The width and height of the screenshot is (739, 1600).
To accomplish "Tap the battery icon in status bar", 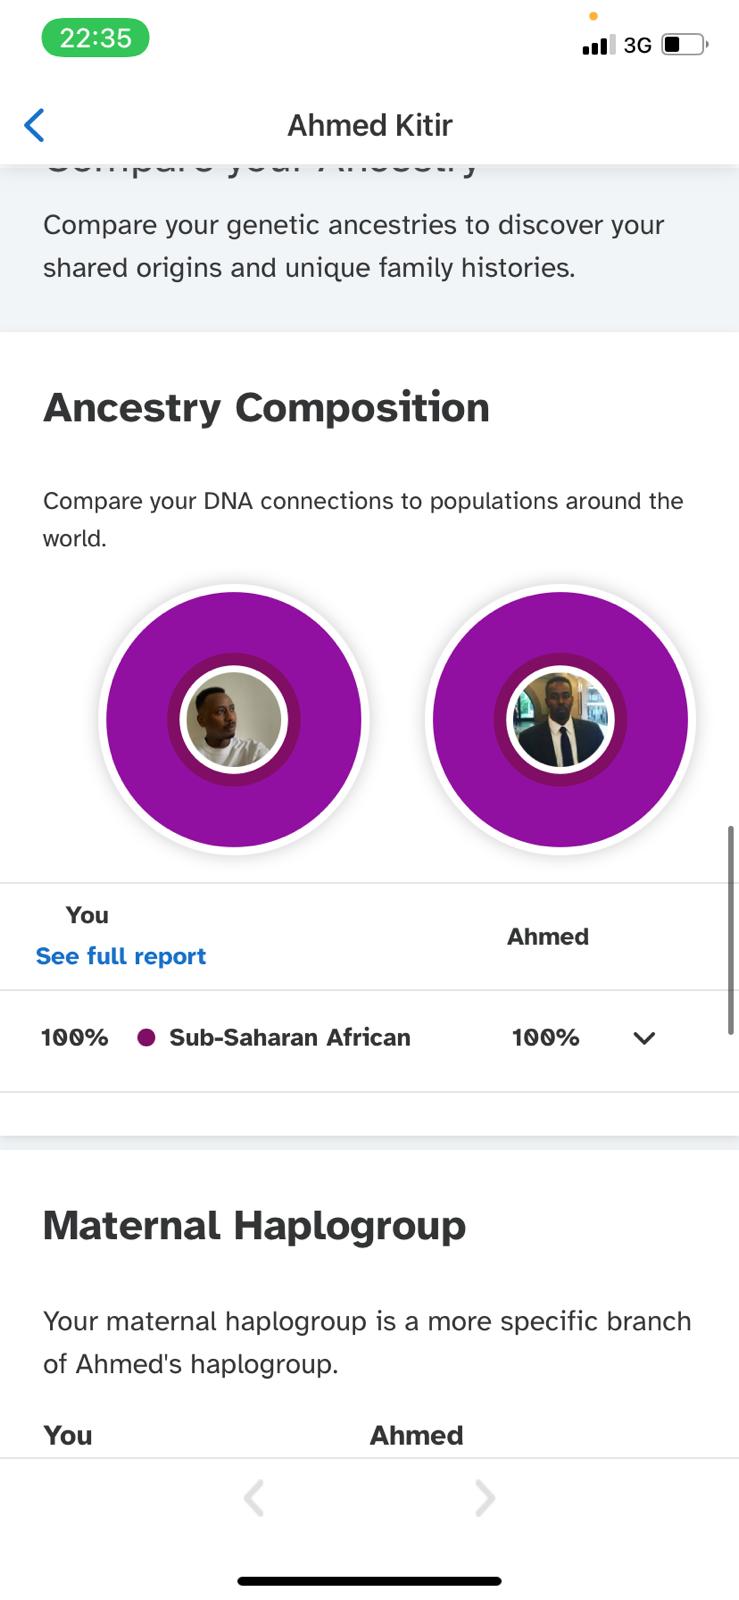I will (x=685, y=45).
